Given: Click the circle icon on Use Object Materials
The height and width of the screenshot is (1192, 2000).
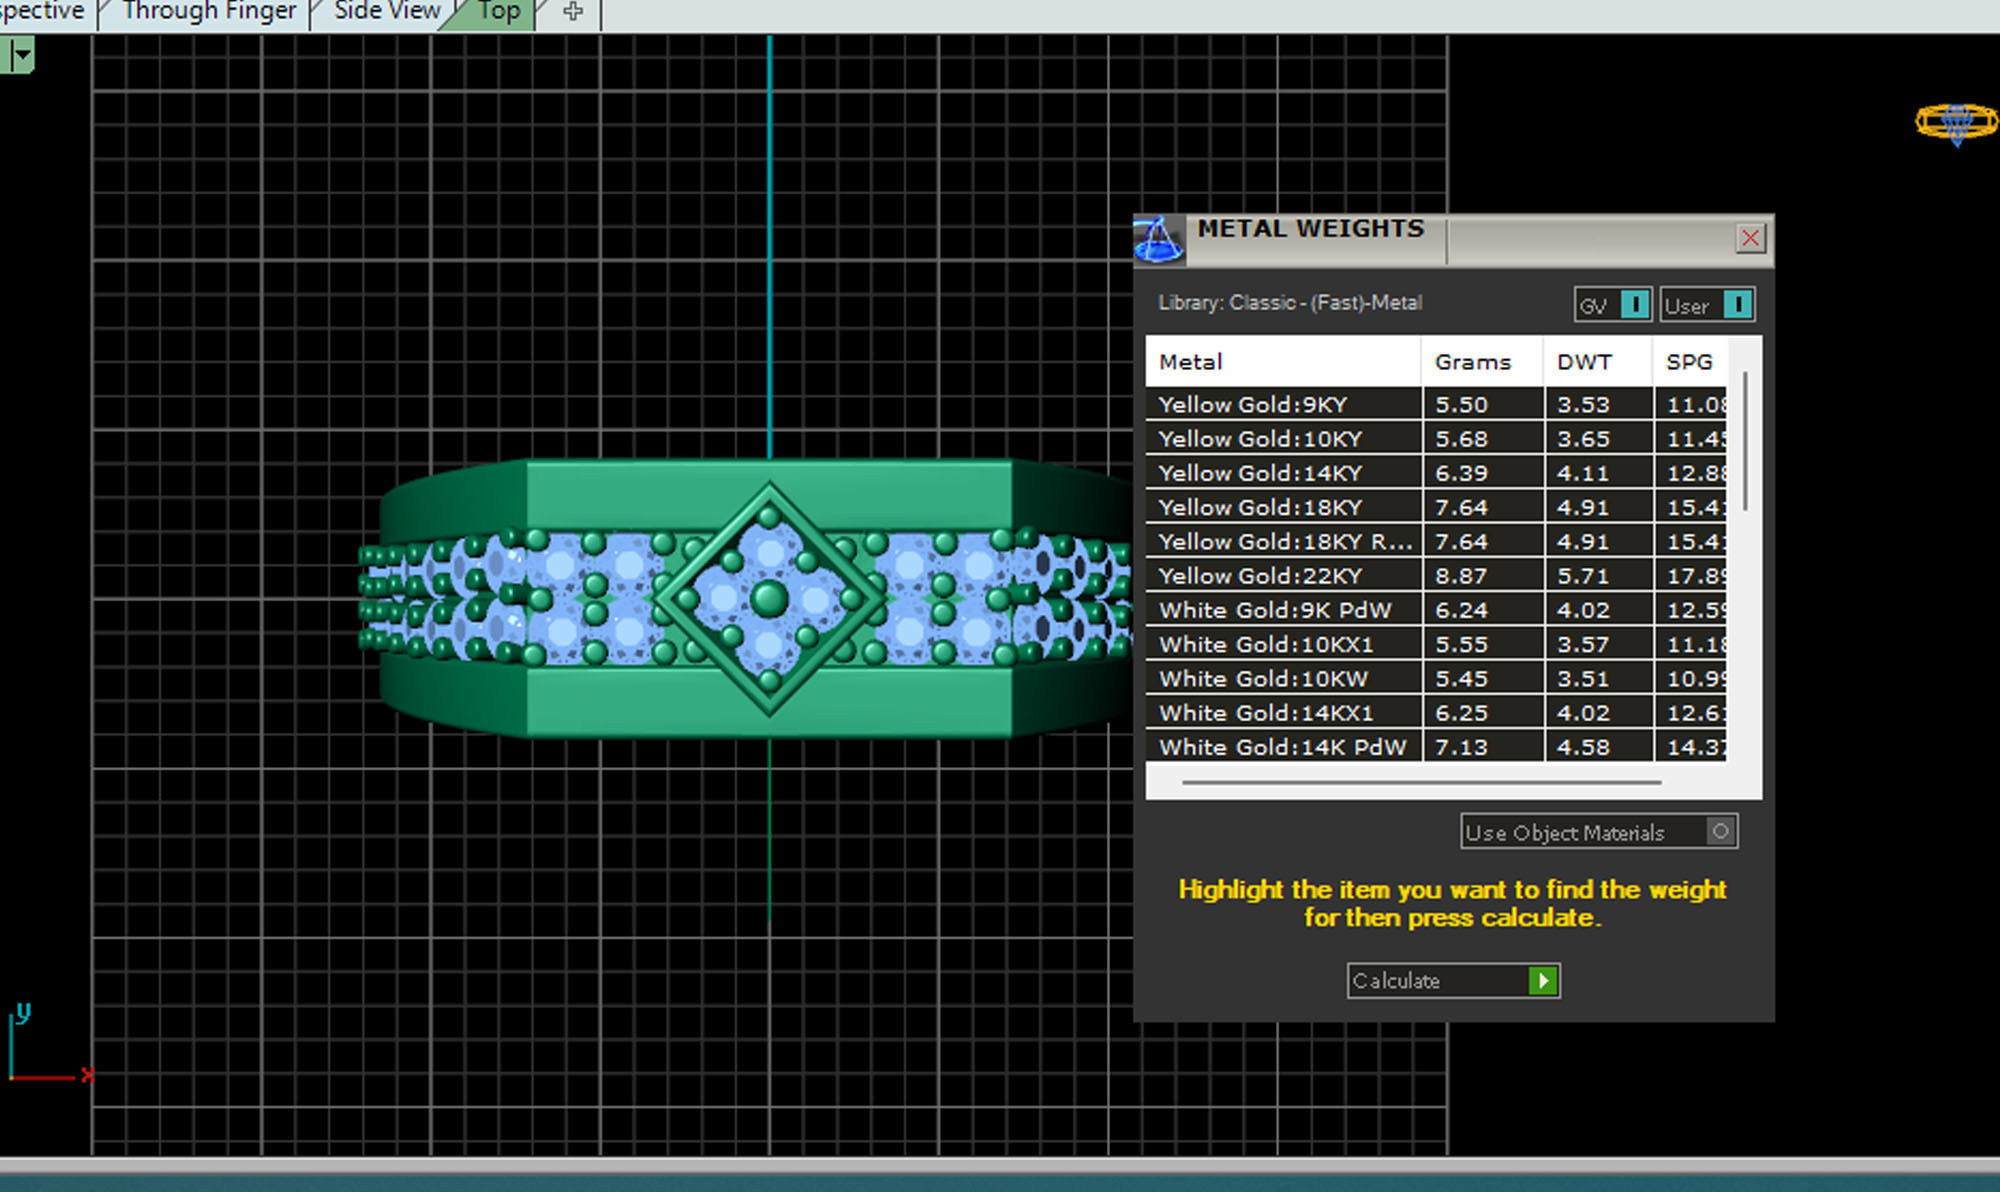Looking at the screenshot, I should [1720, 831].
